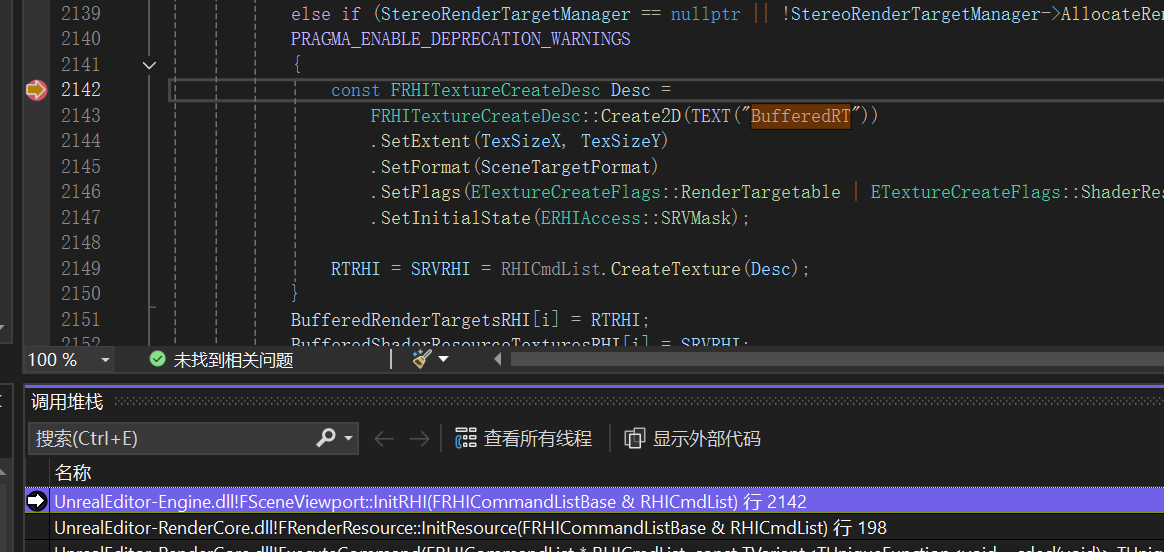
Task: Click the call stack search magnifier icon
Action: (x=326, y=438)
